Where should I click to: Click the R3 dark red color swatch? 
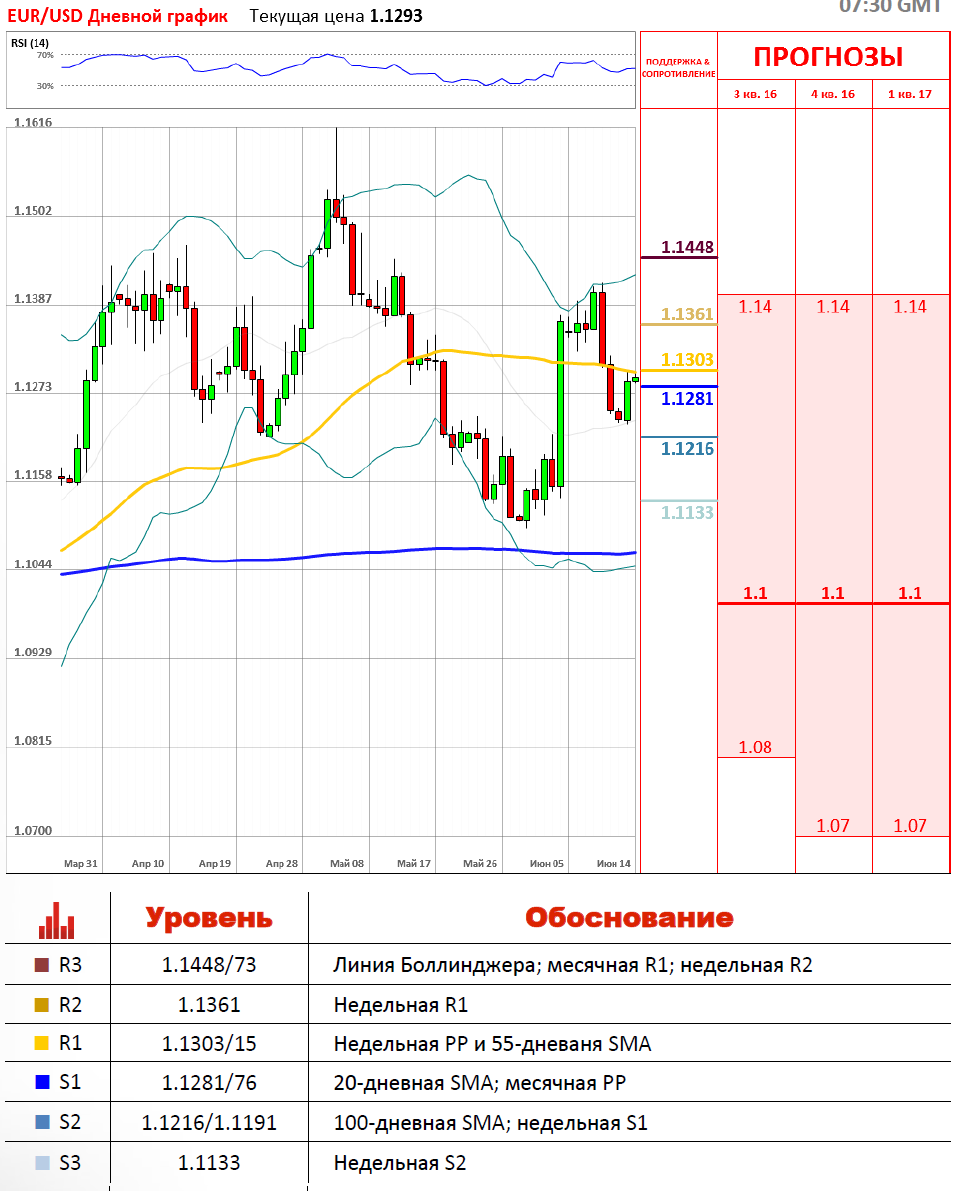coord(43,965)
